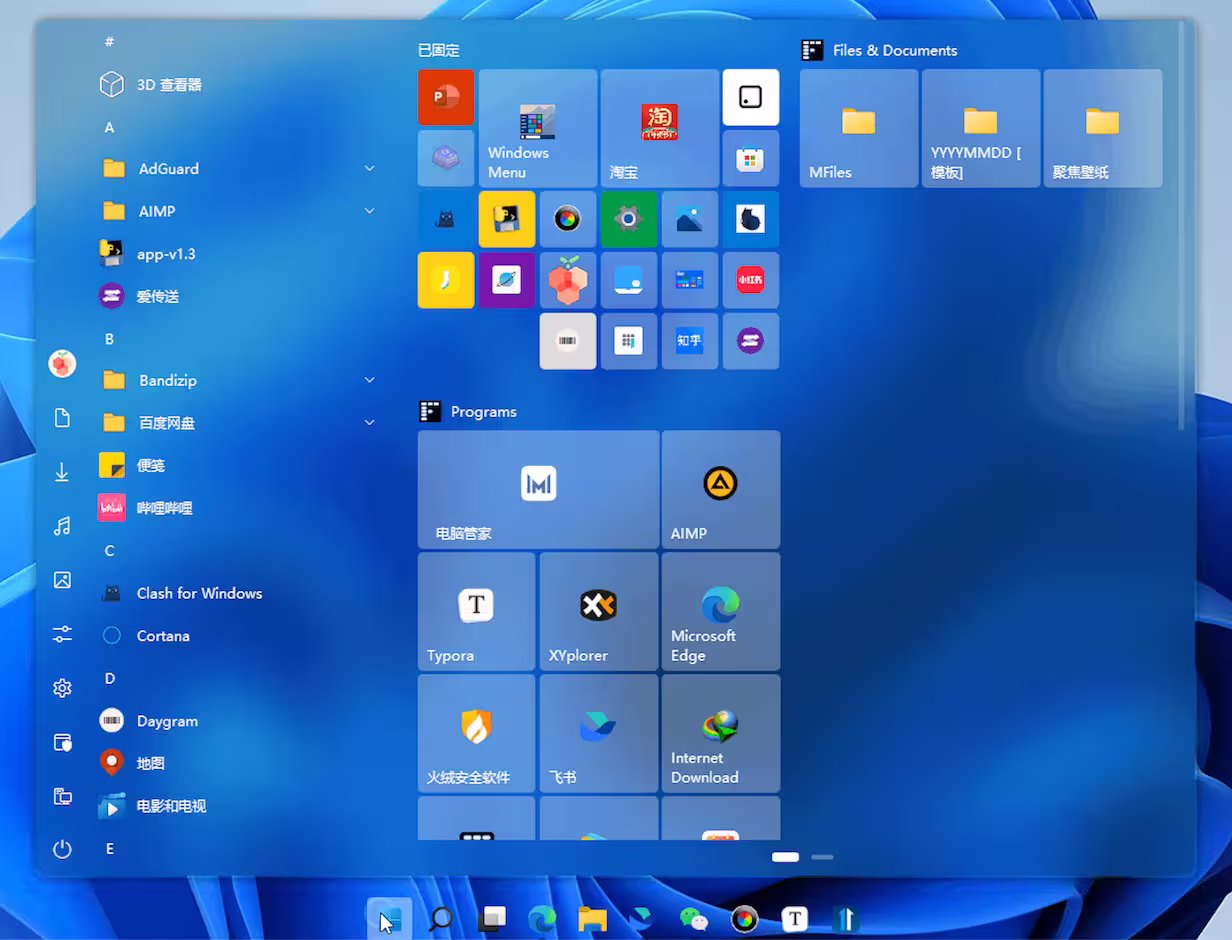Expand the AdGuard folder chevron
The width and height of the screenshot is (1232, 940).
coord(369,169)
